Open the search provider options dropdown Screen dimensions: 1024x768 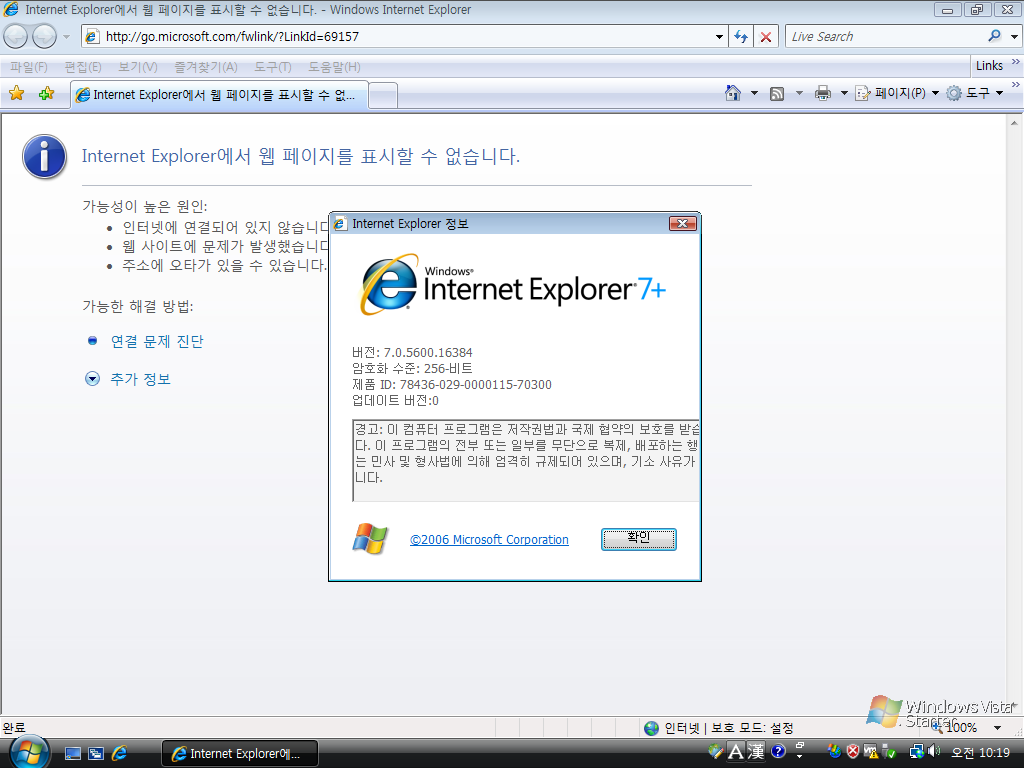[x=1014, y=37]
